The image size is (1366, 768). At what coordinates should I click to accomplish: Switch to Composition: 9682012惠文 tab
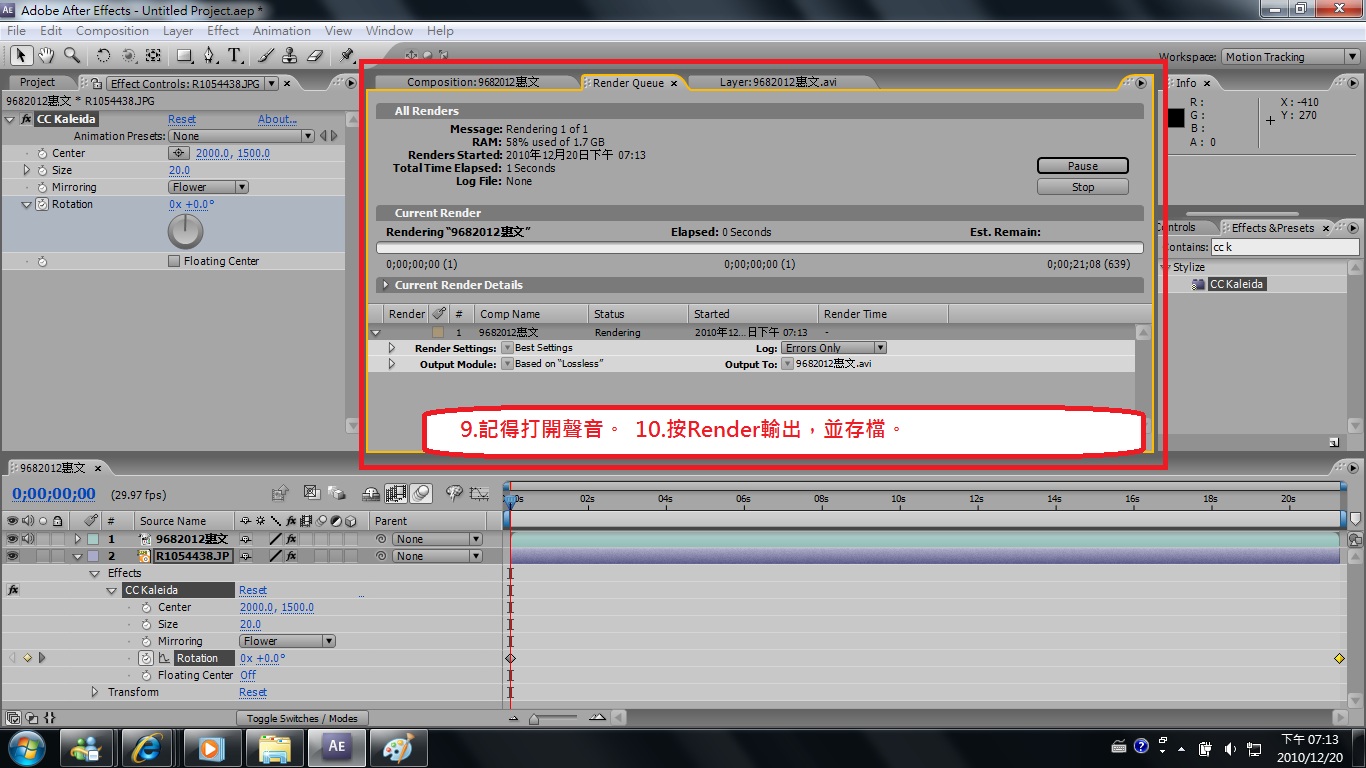point(473,83)
